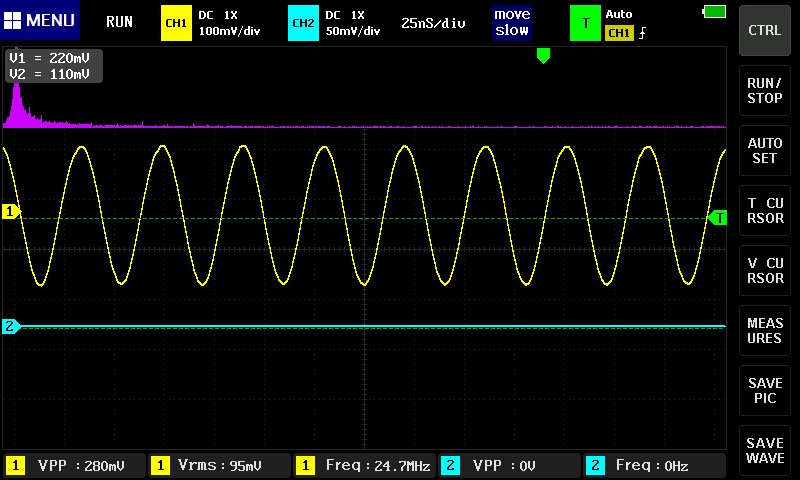800x480 pixels.
Task: Click the CTRL button
Action: (x=765, y=30)
